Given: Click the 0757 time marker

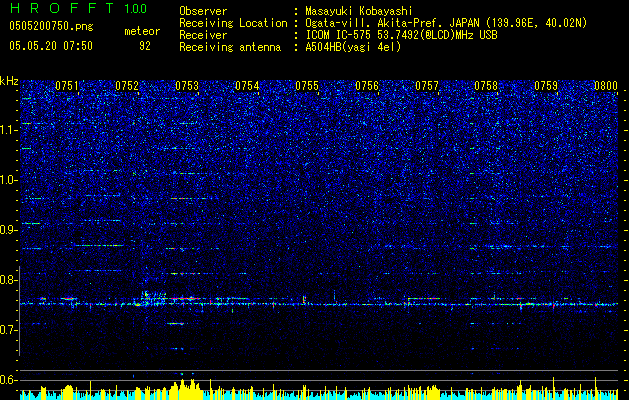Looking at the screenshot, I should point(427,86).
